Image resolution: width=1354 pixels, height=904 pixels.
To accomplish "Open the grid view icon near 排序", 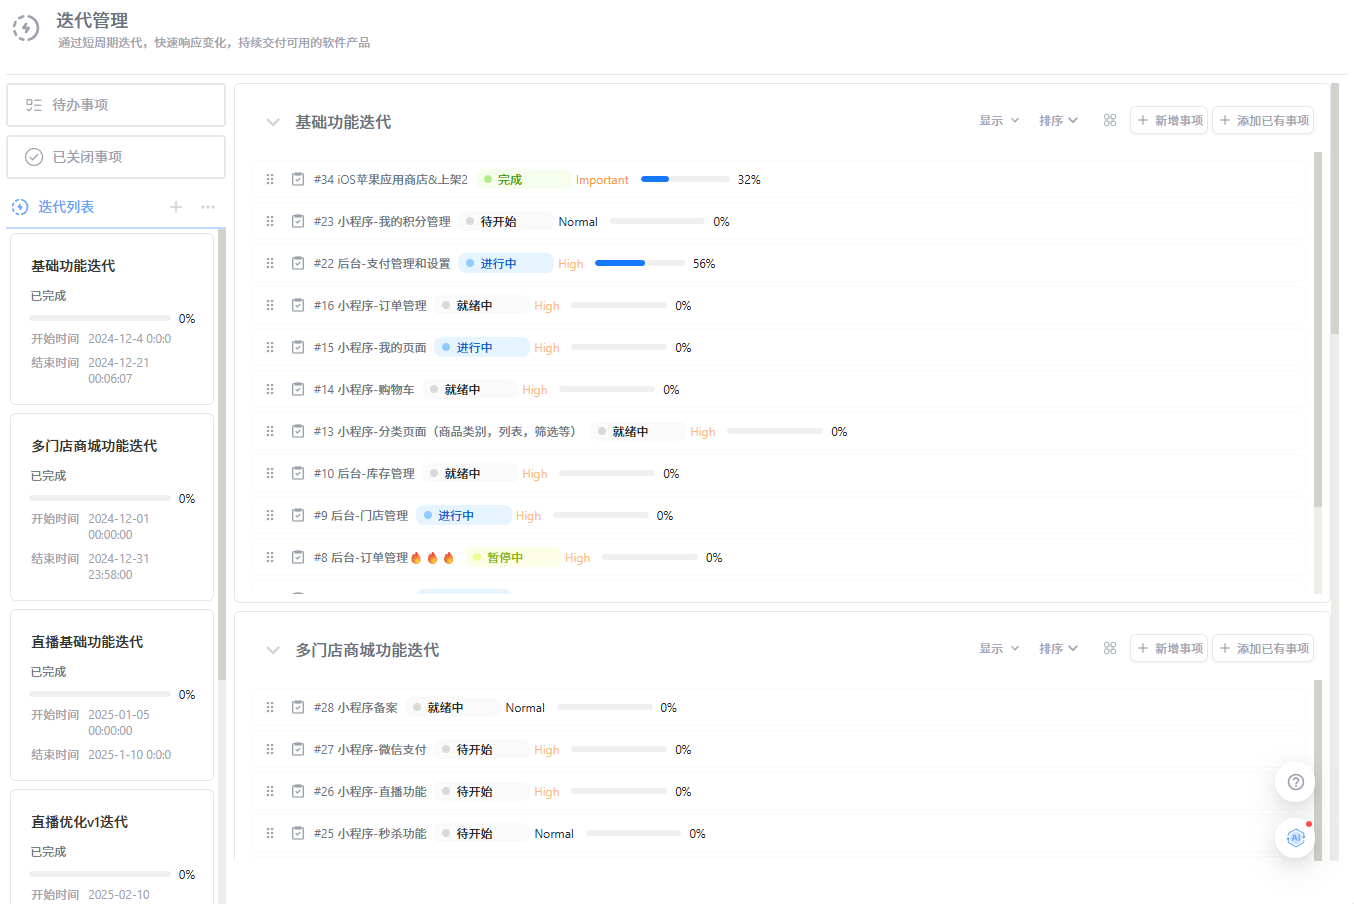I will (x=1109, y=119).
